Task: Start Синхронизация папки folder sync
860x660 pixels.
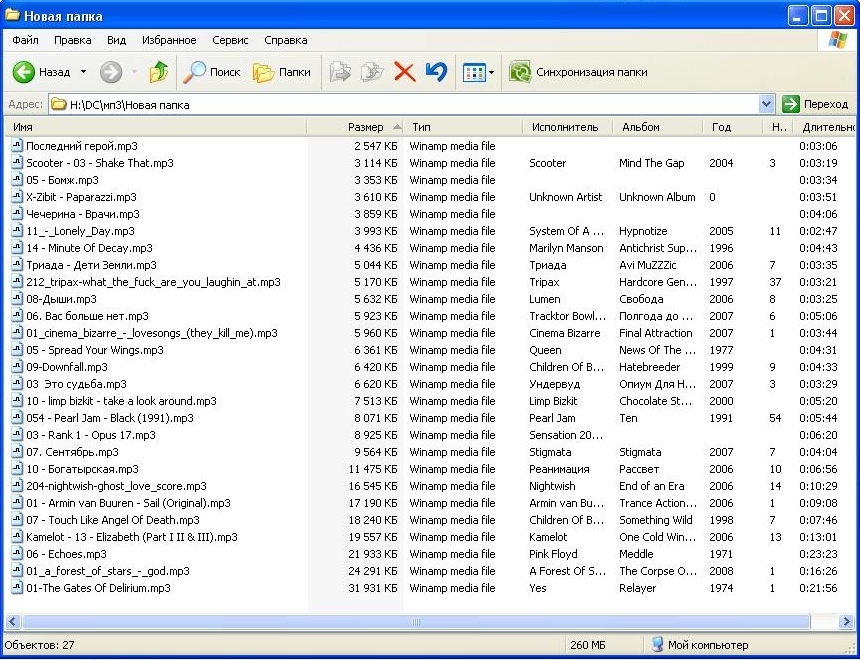Action: [578, 72]
